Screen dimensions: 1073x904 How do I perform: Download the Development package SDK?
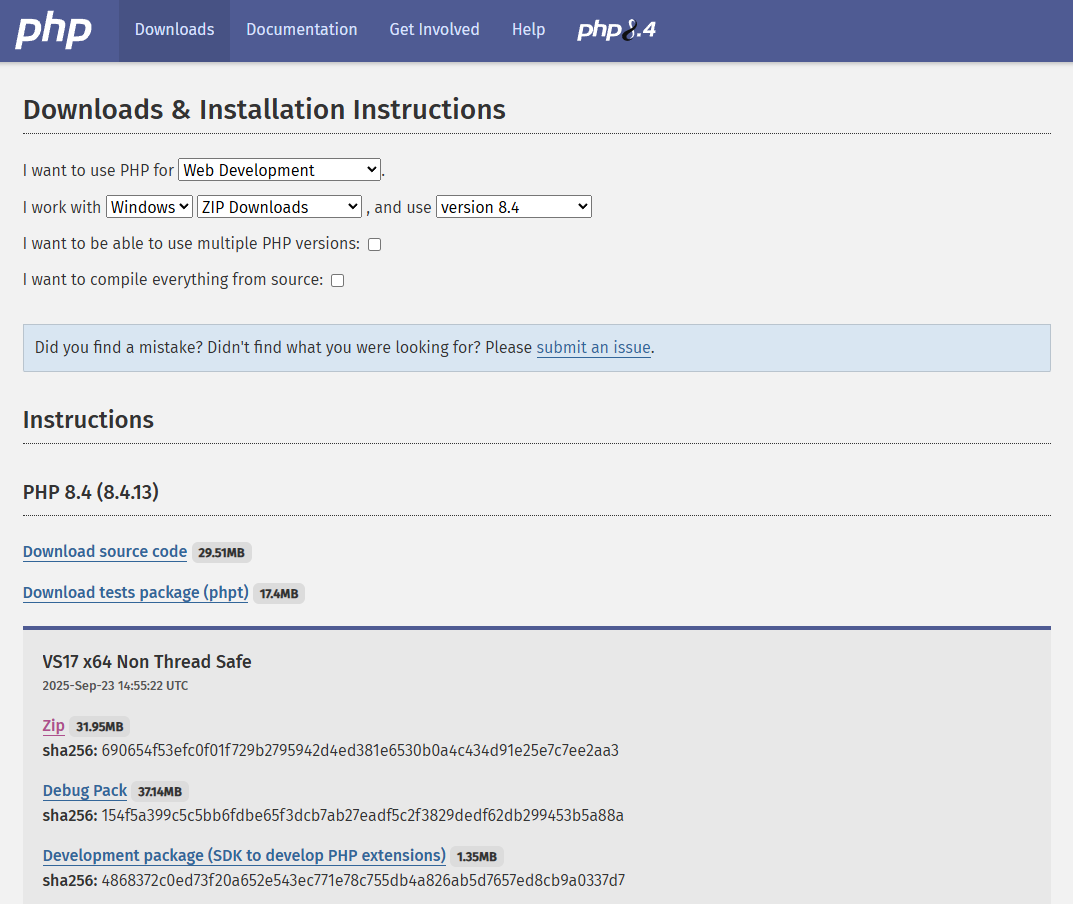click(x=244, y=856)
